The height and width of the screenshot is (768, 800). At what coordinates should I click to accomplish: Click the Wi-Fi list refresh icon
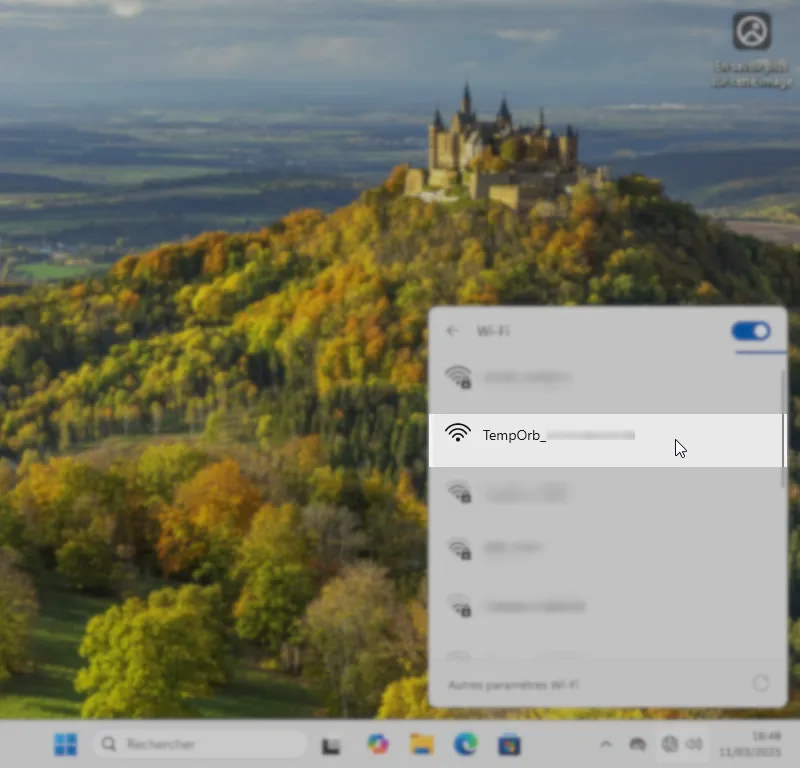click(760, 684)
